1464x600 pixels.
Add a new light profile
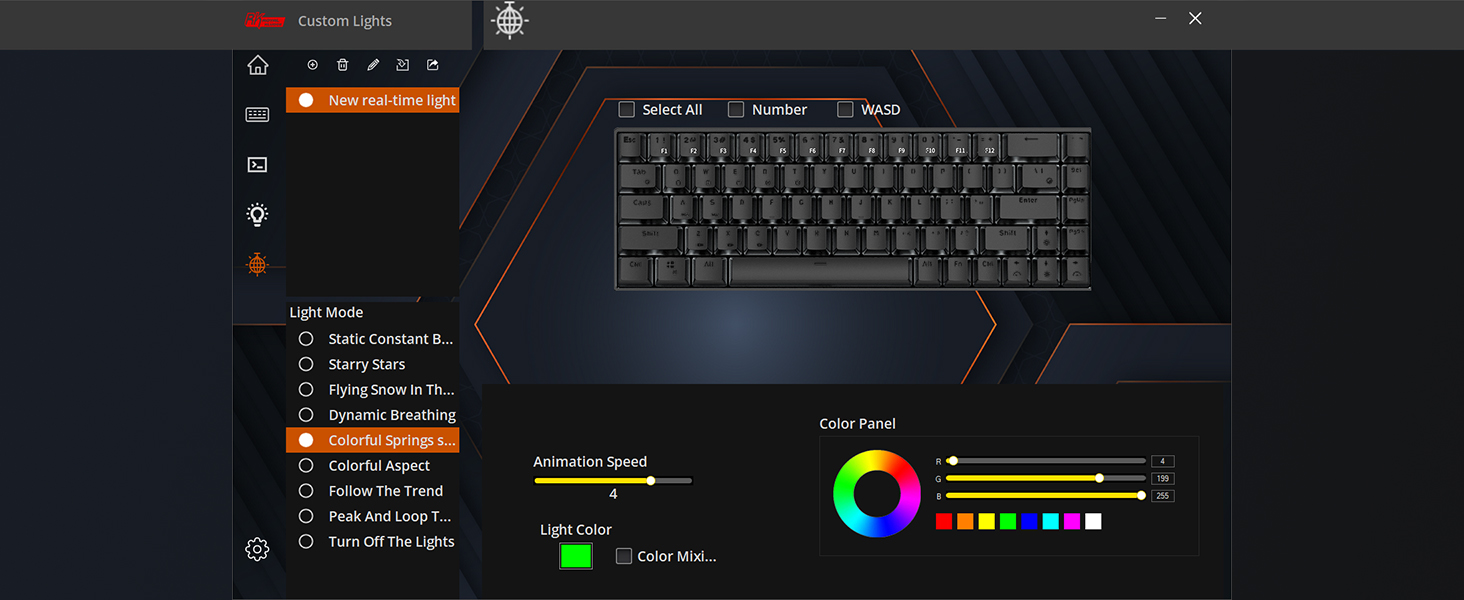(x=313, y=65)
